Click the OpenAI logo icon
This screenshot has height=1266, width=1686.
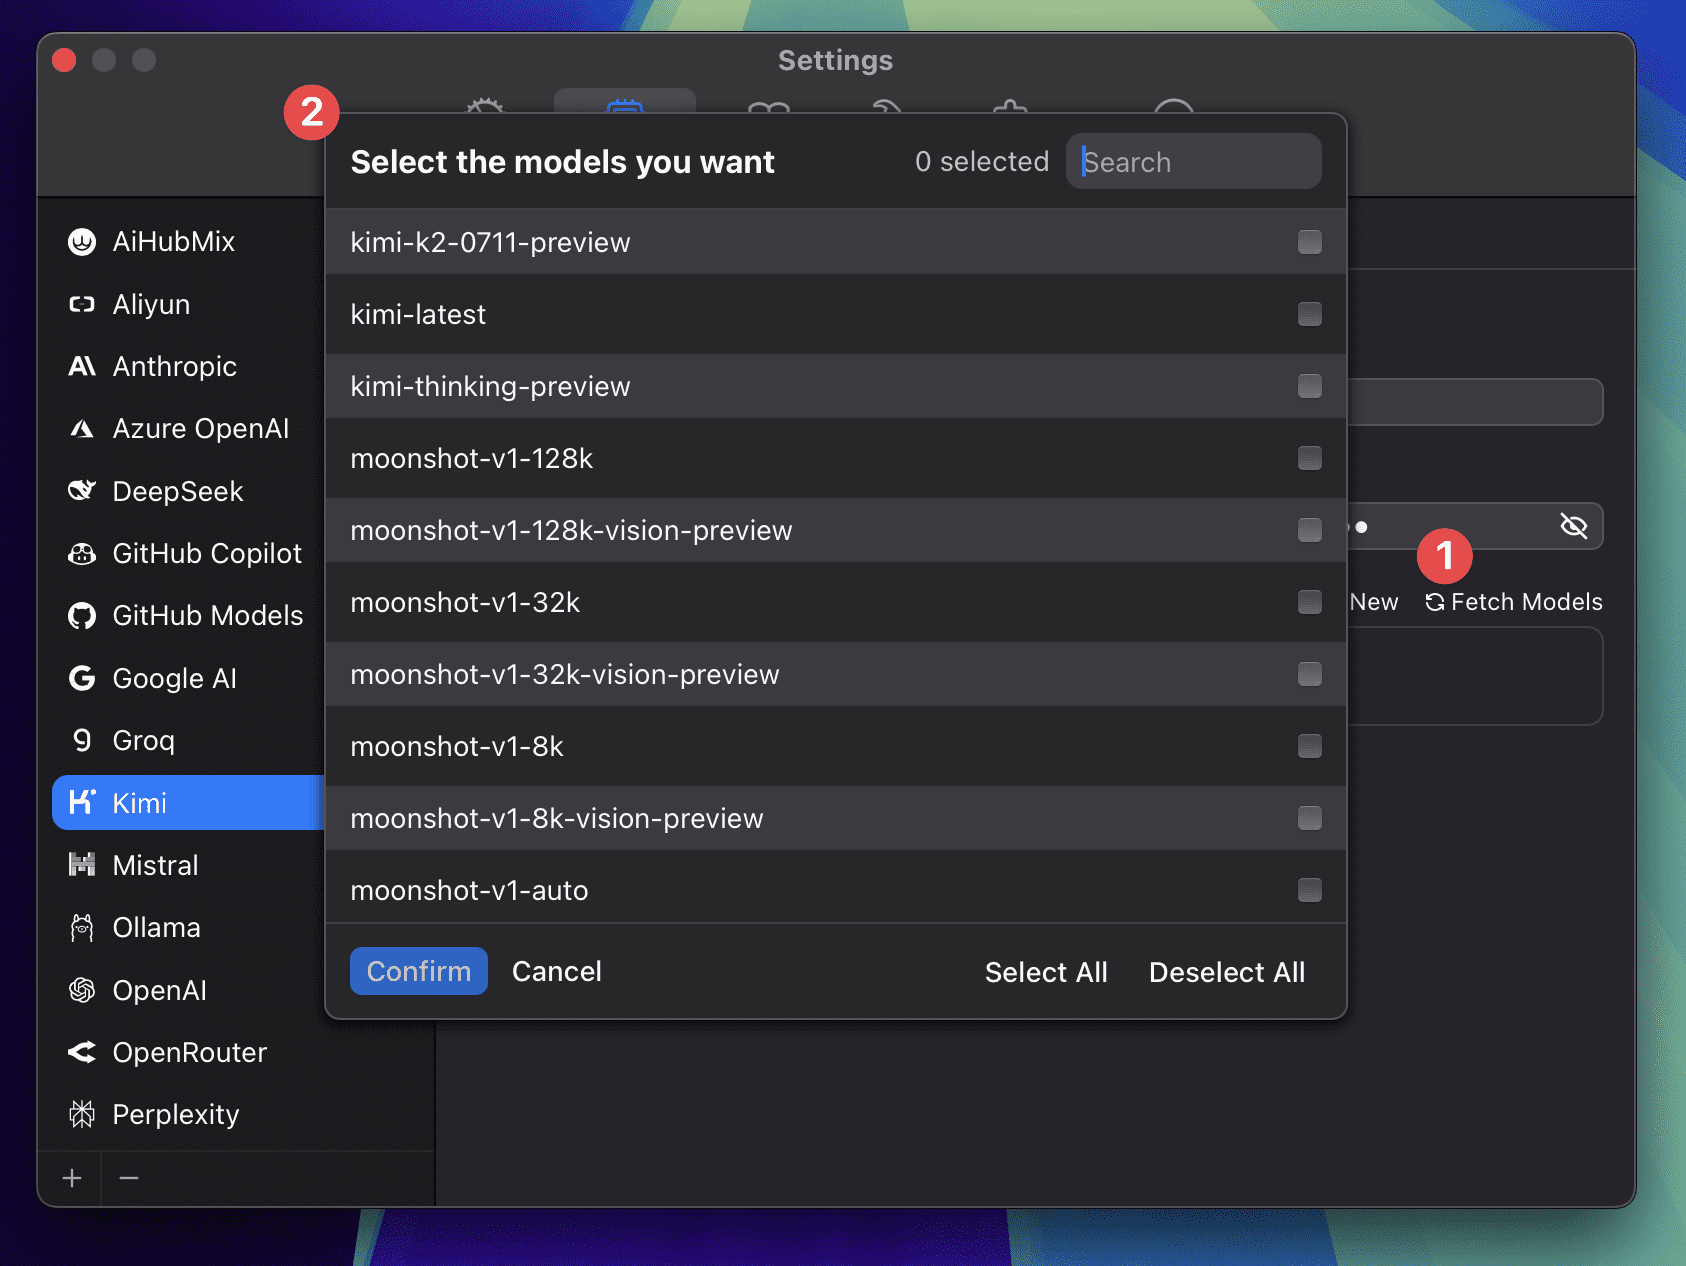[82, 990]
